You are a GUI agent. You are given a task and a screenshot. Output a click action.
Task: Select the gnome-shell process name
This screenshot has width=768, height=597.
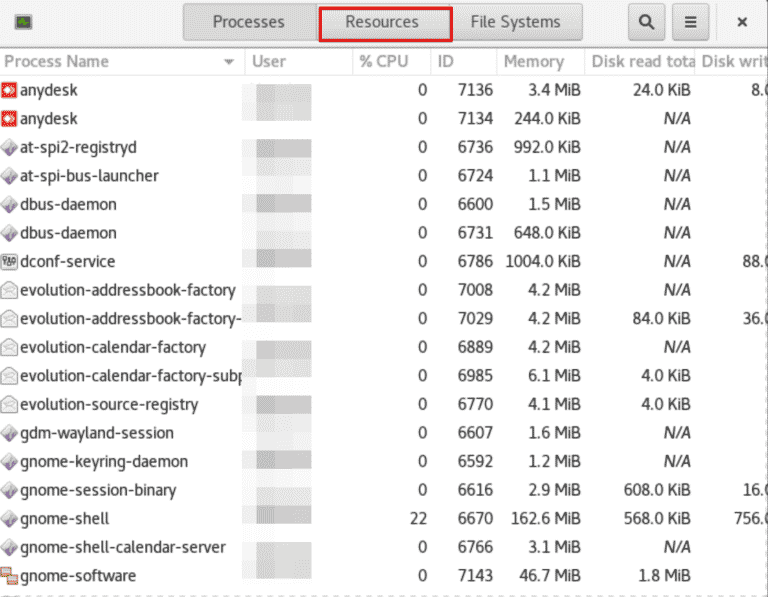[x=65, y=519]
